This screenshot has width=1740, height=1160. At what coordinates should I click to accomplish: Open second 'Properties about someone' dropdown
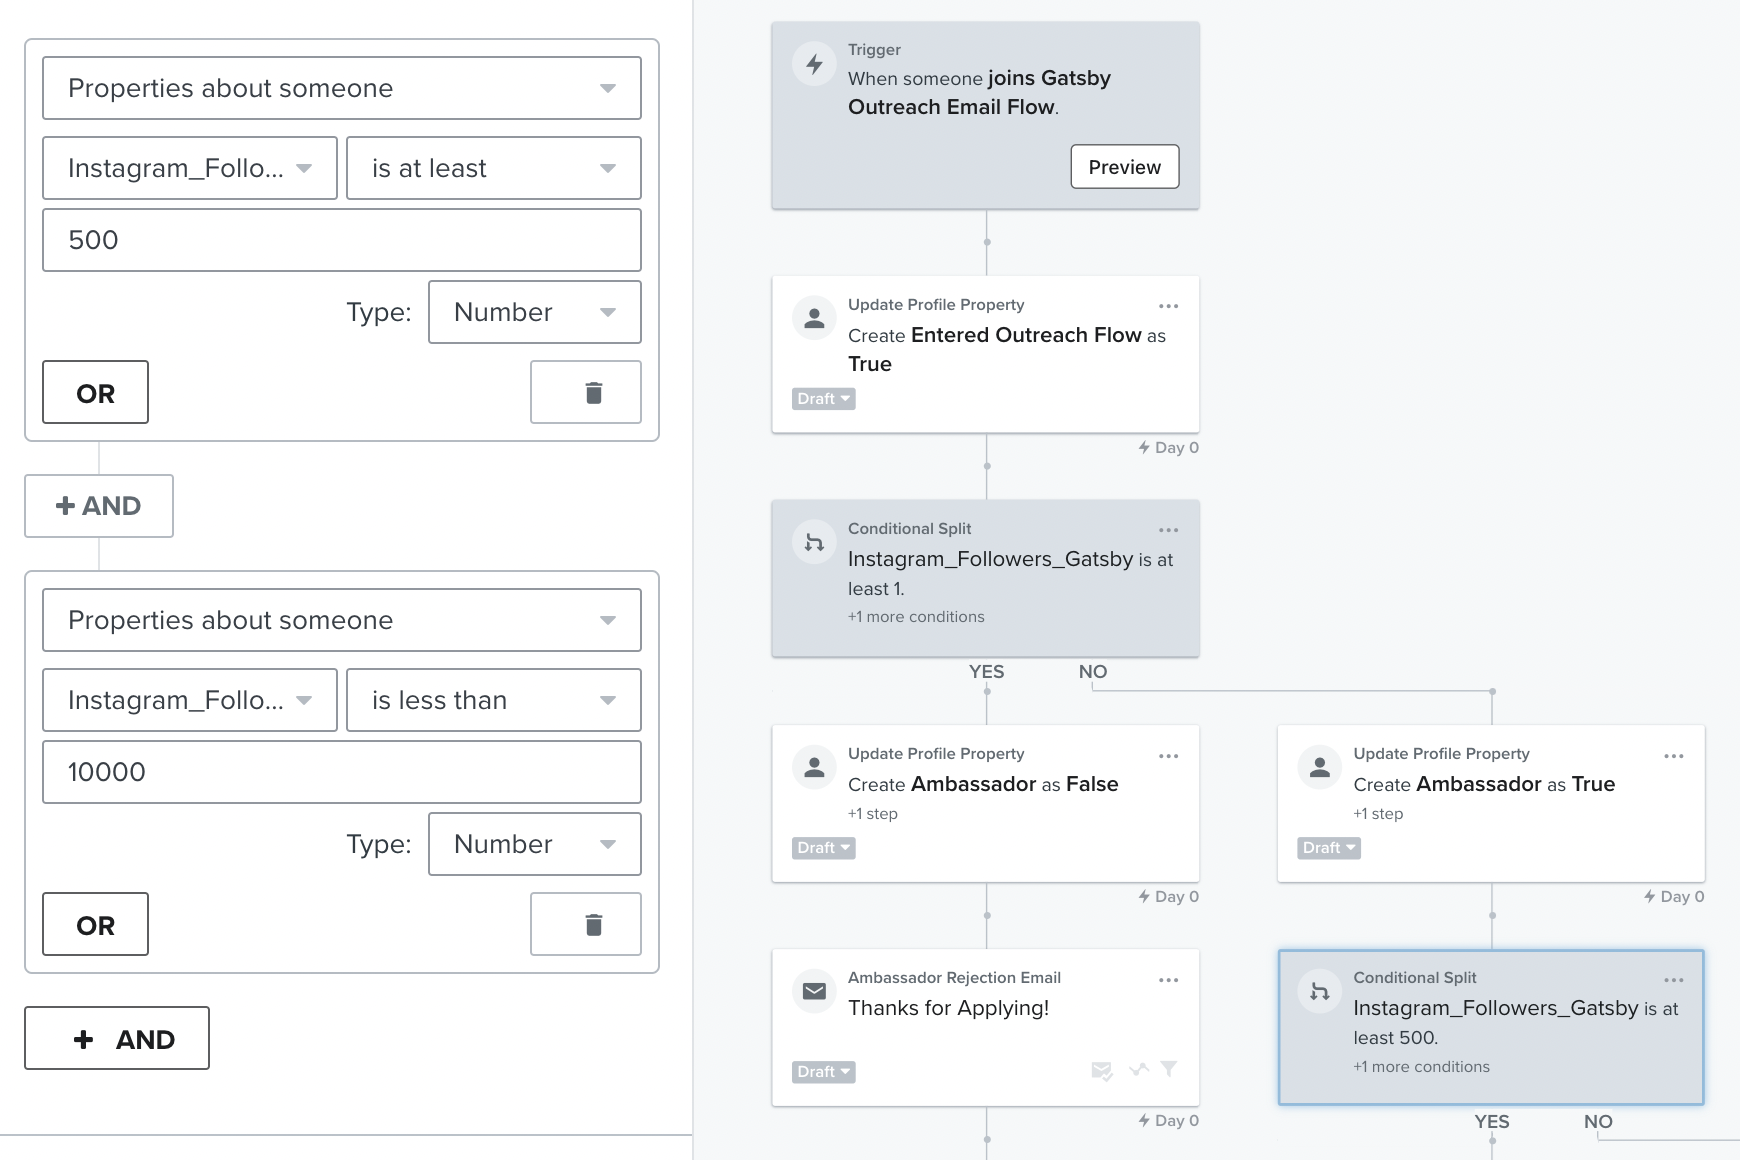click(x=342, y=620)
